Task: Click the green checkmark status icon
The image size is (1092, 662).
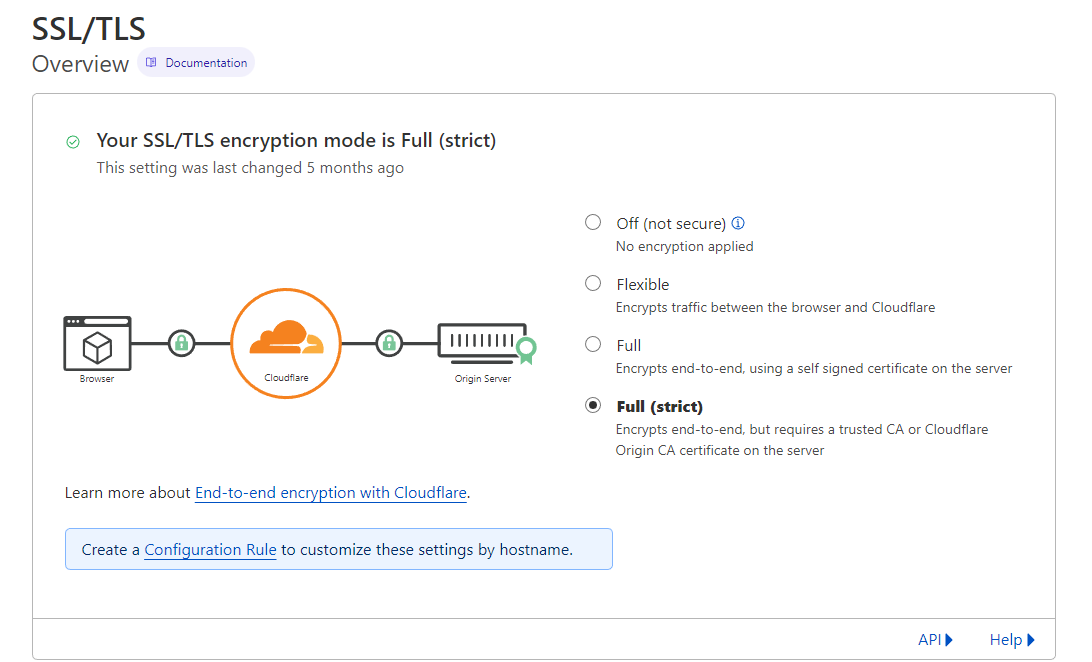Action: [73, 142]
